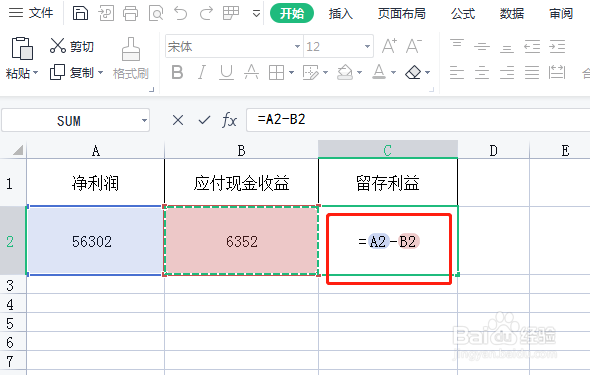
Task: Switch to the 数据 tab
Action: point(512,14)
